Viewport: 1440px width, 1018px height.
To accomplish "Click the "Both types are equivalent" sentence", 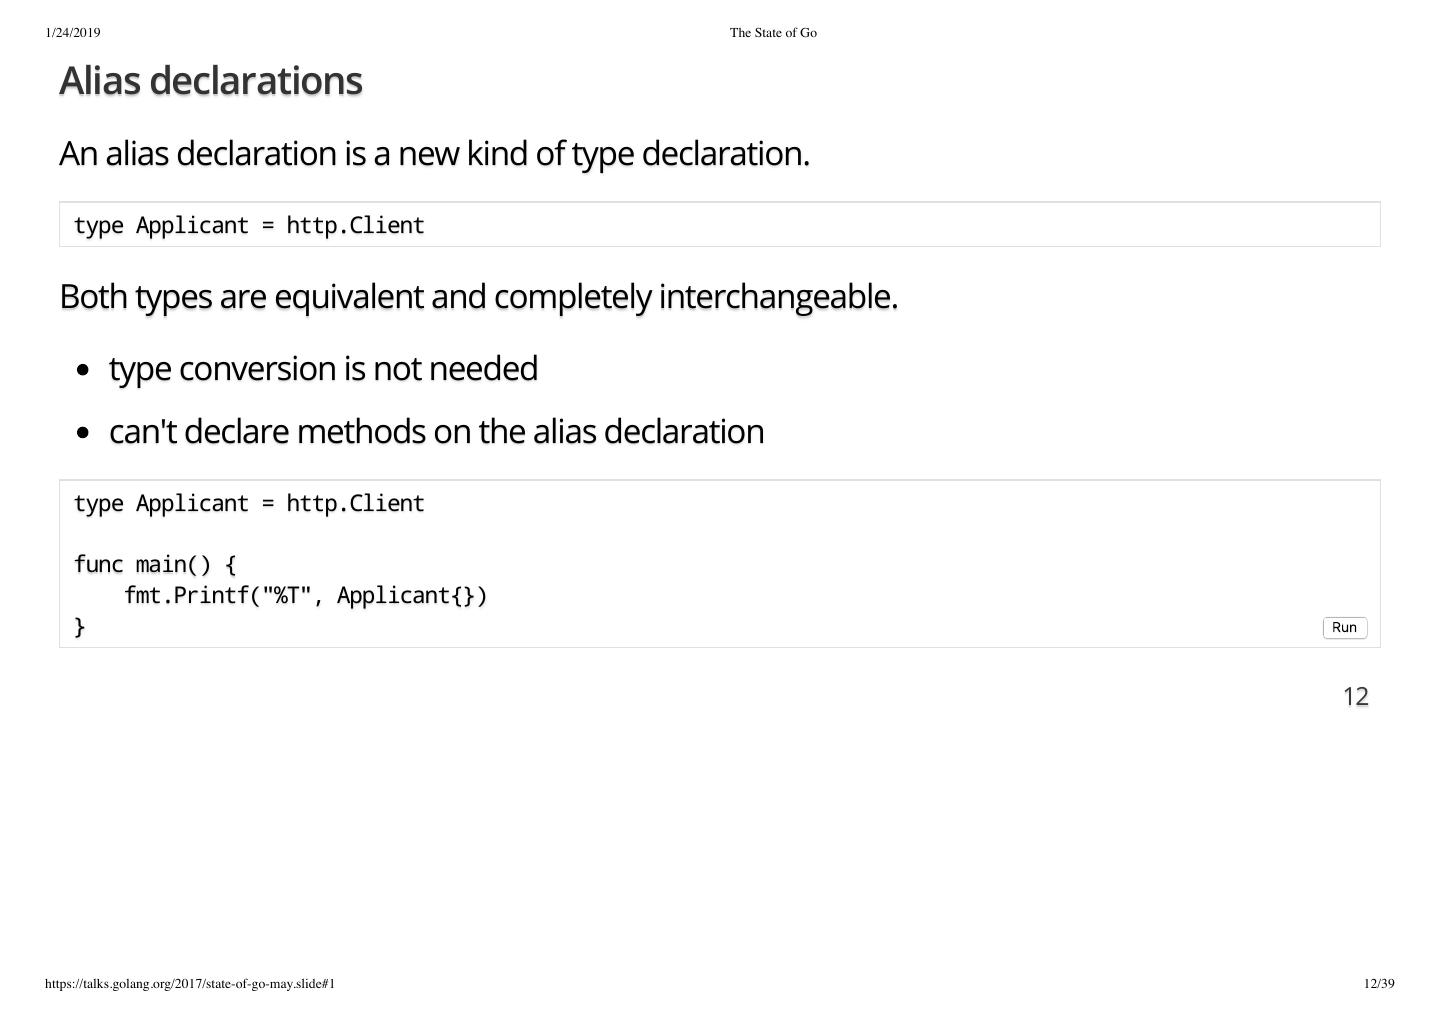I will click(478, 297).
